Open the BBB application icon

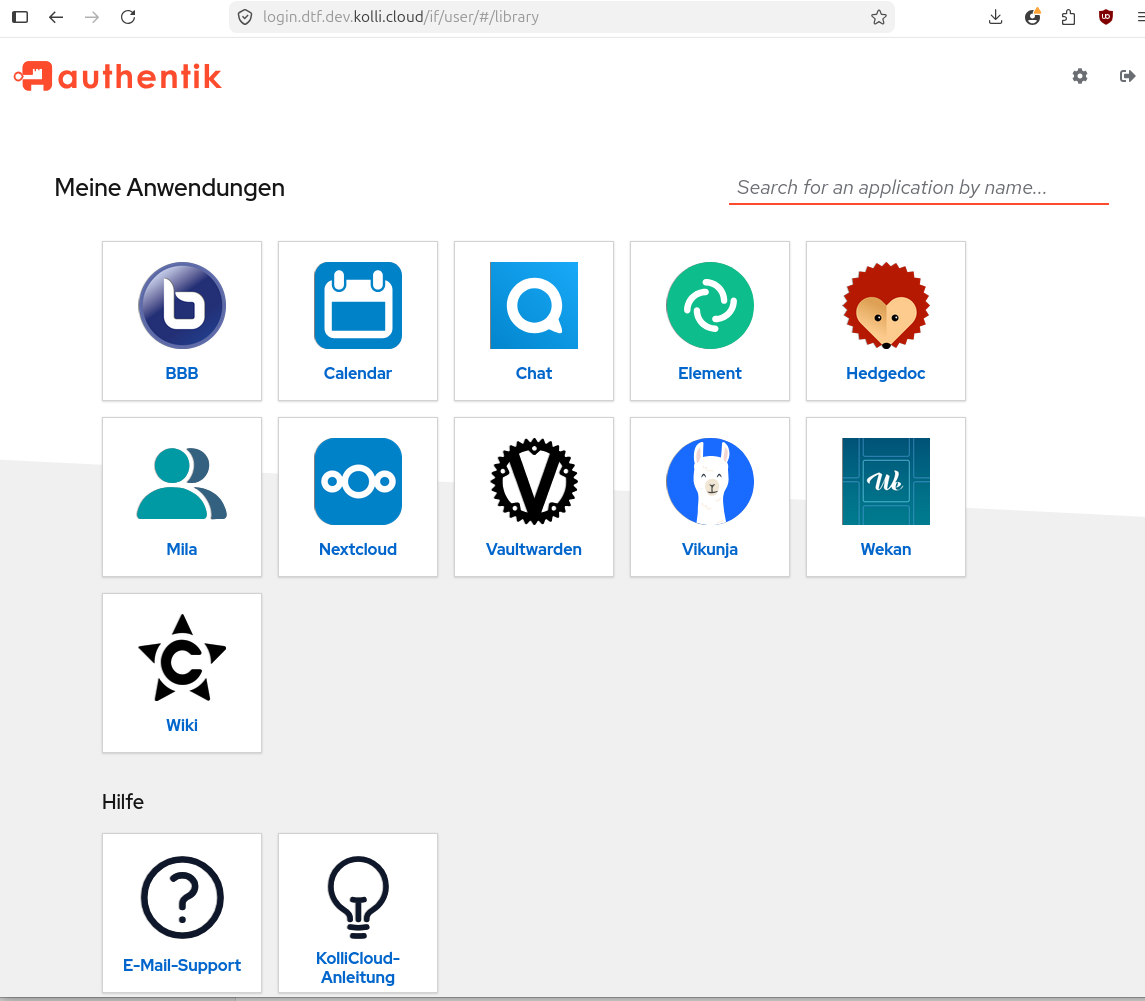click(182, 305)
